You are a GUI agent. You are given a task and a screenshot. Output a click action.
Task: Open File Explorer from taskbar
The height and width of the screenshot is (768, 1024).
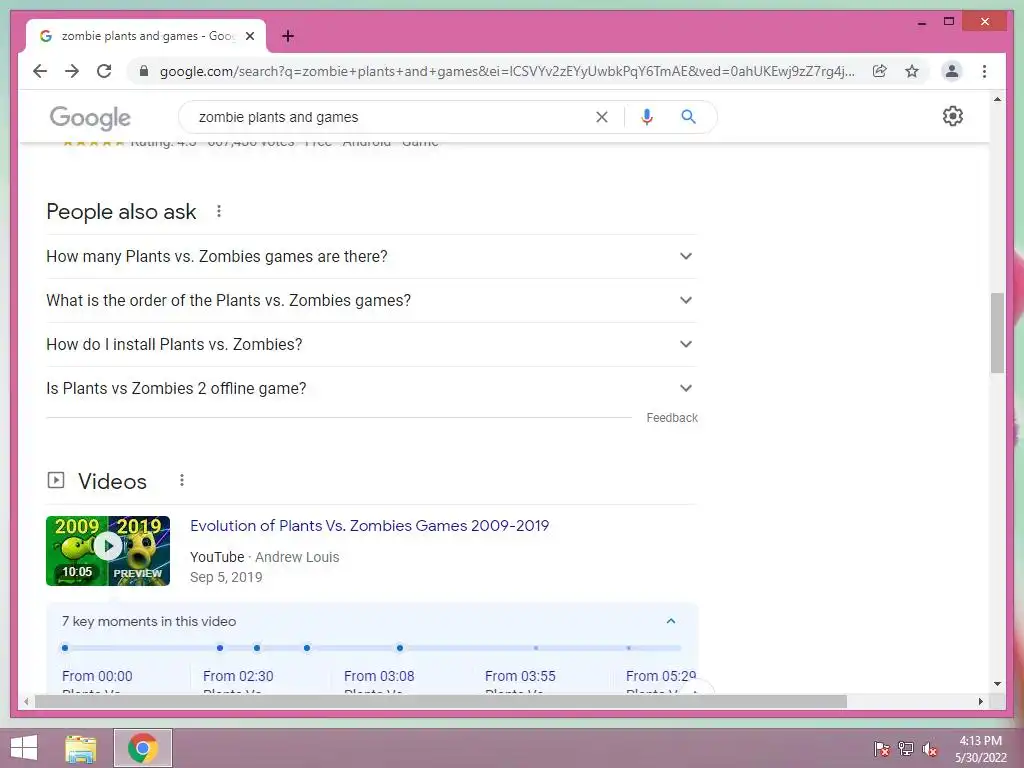[x=81, y=748]
